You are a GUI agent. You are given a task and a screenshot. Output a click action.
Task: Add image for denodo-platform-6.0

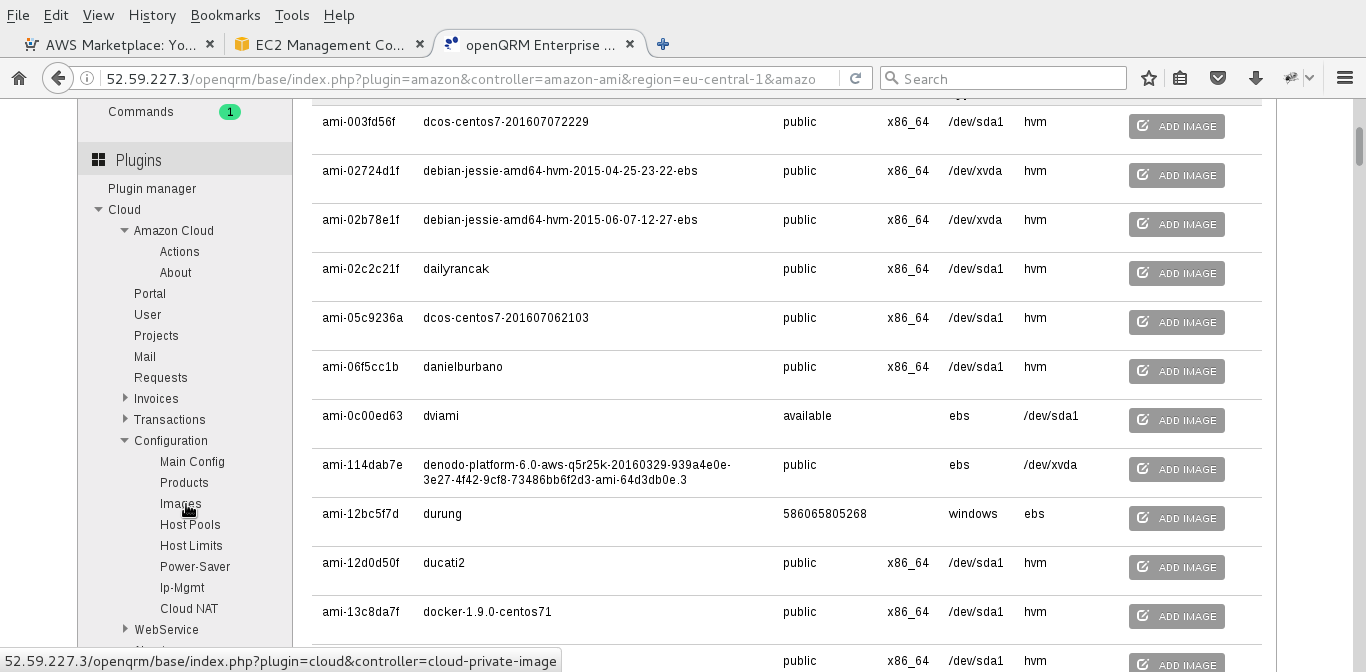click(1176, 469)
